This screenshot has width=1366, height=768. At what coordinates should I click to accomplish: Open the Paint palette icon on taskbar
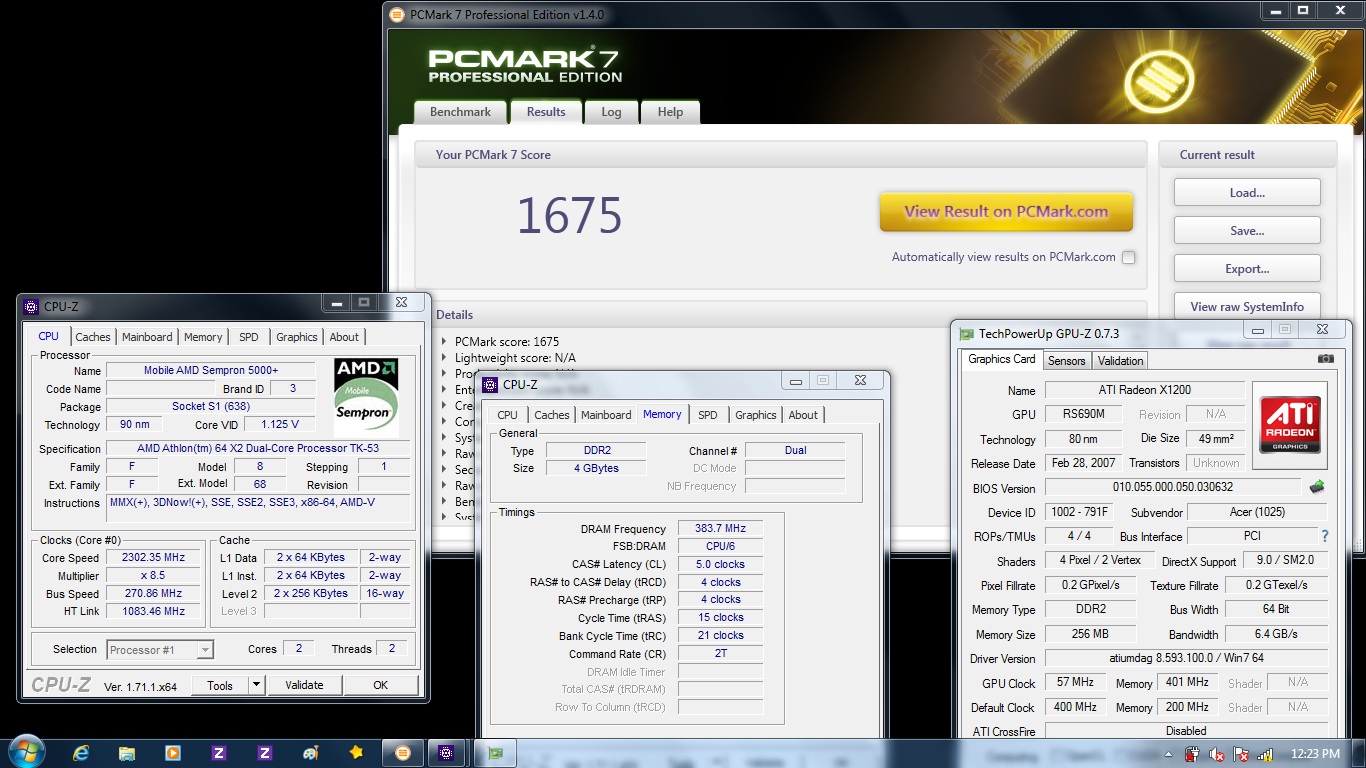click(310, 753)
